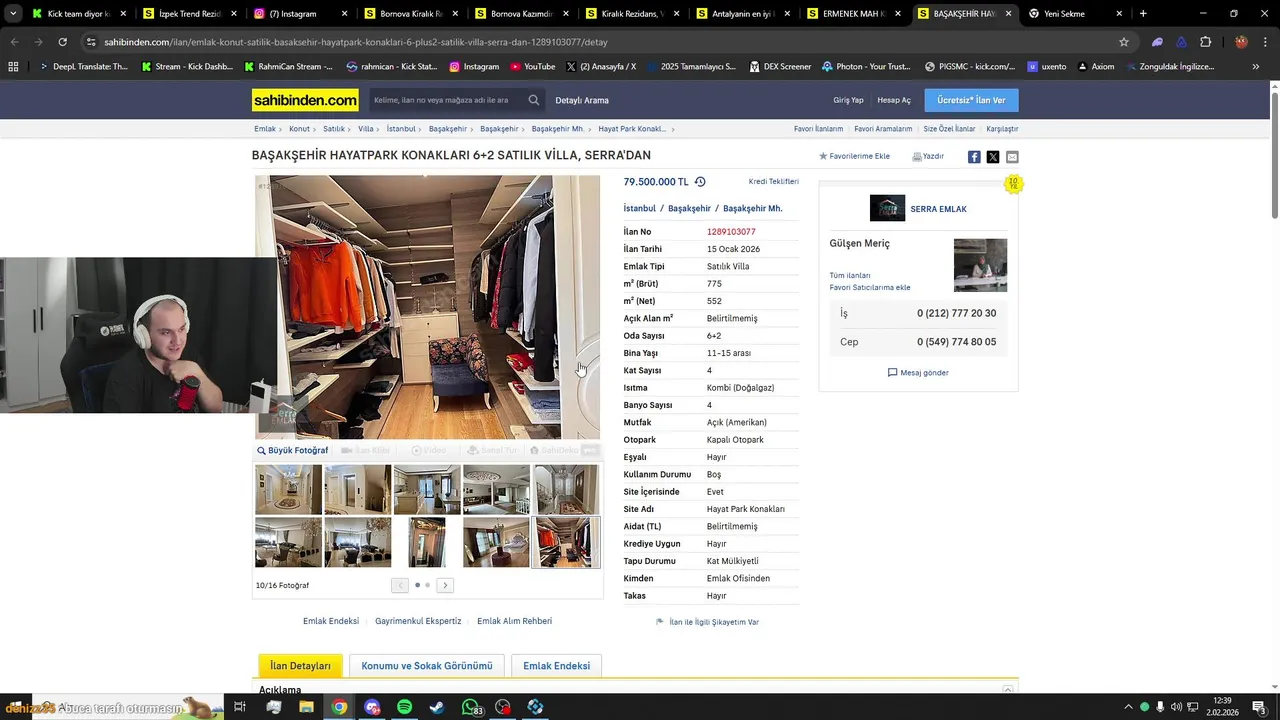The image size is (1280, 720).
Task: Open price history icon beside 79.500.000 TL
Action: (700, 182)
